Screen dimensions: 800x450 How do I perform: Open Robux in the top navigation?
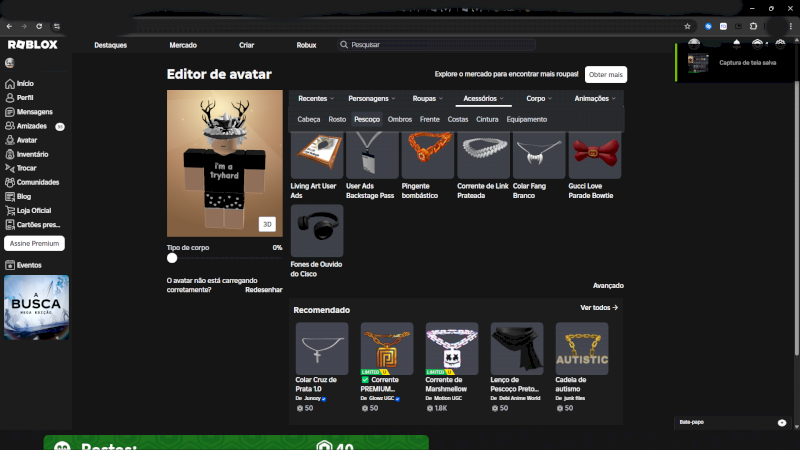[x=306, y=45]
